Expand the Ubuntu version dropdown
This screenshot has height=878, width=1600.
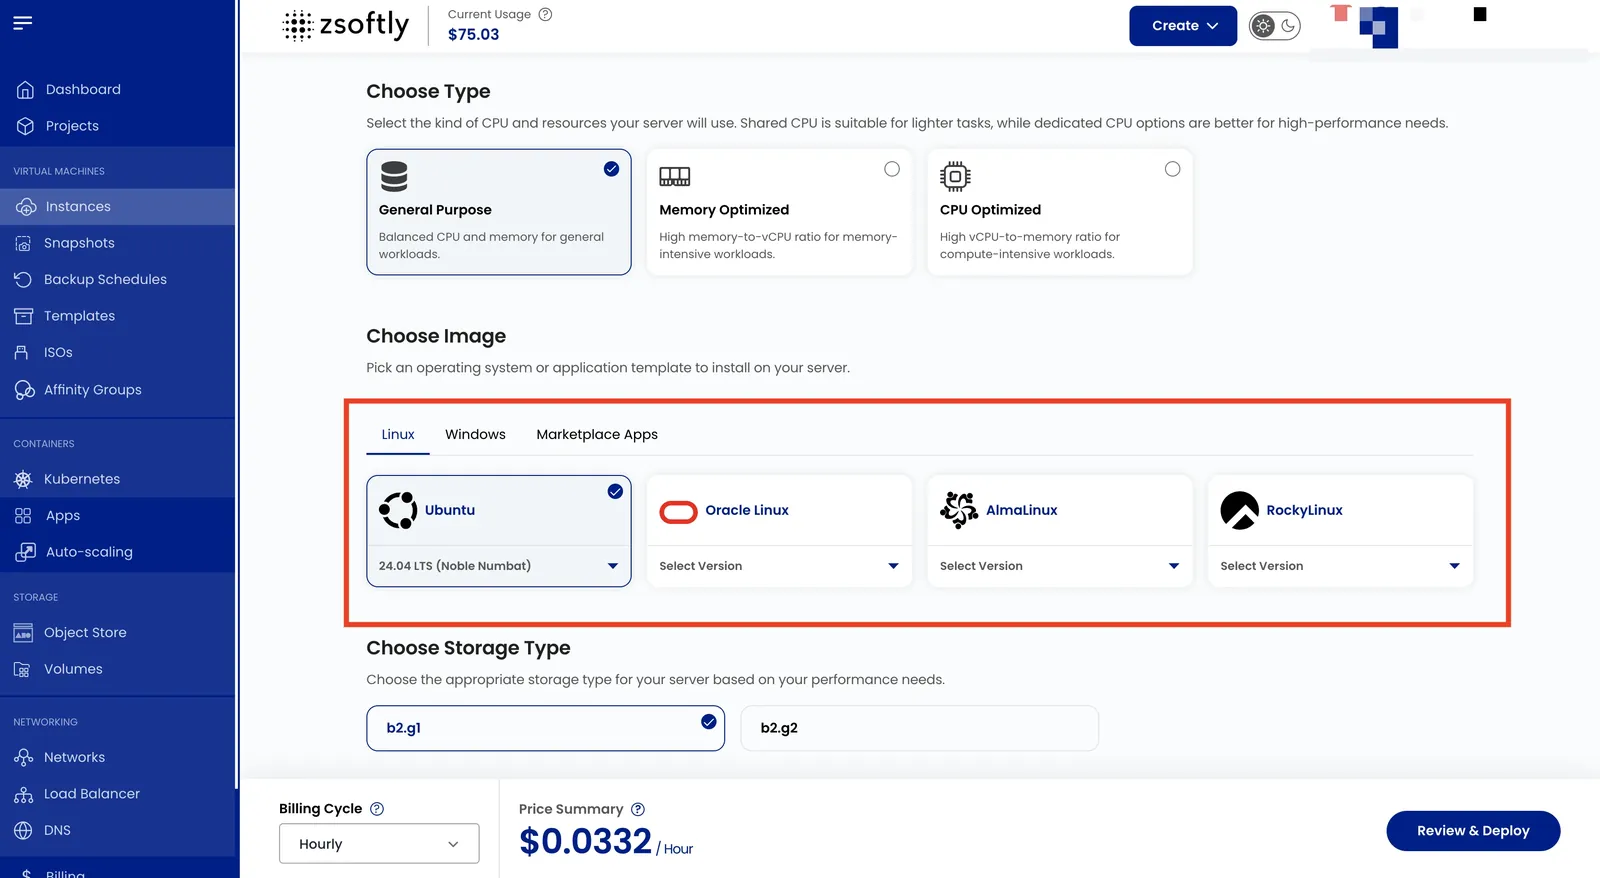point(499,566)
